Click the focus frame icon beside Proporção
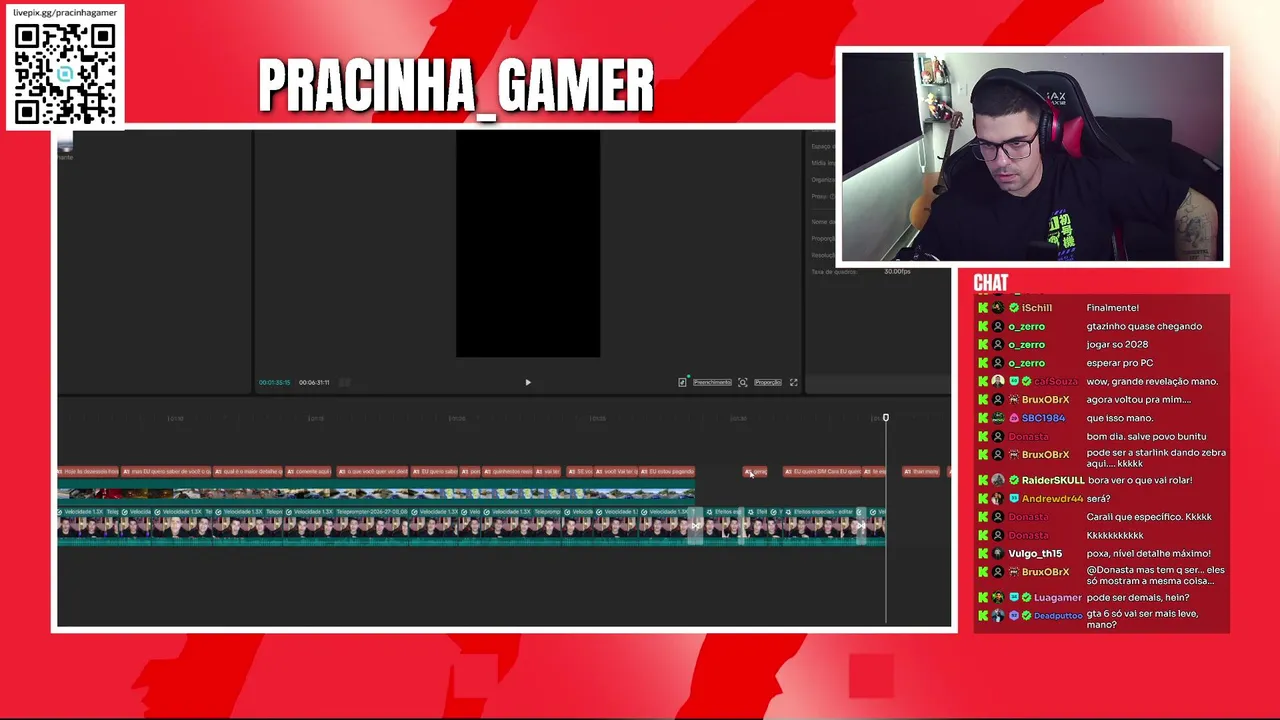Viewport: 1280px width, 720px height. 743,382
